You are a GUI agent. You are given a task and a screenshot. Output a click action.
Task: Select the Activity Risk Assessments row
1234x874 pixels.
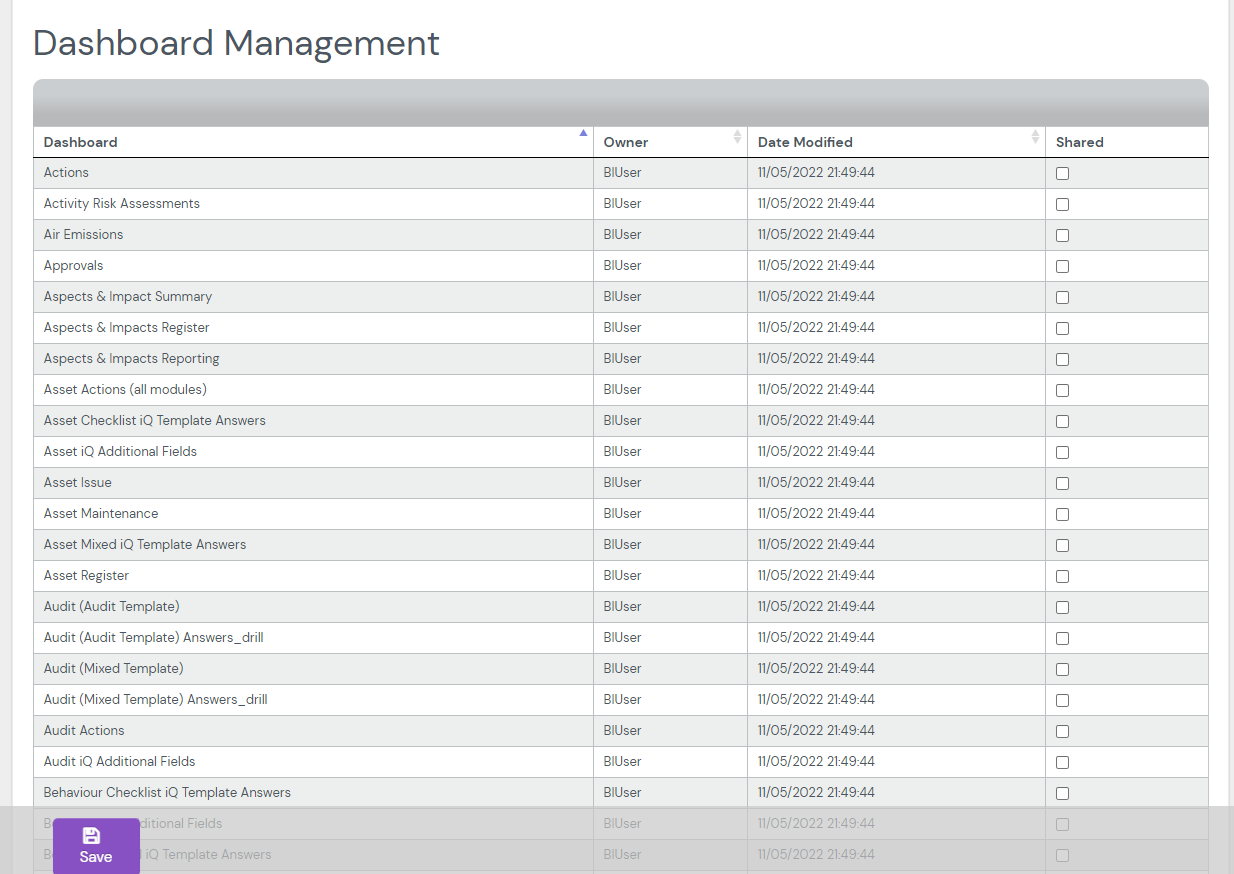click(122, 203)
